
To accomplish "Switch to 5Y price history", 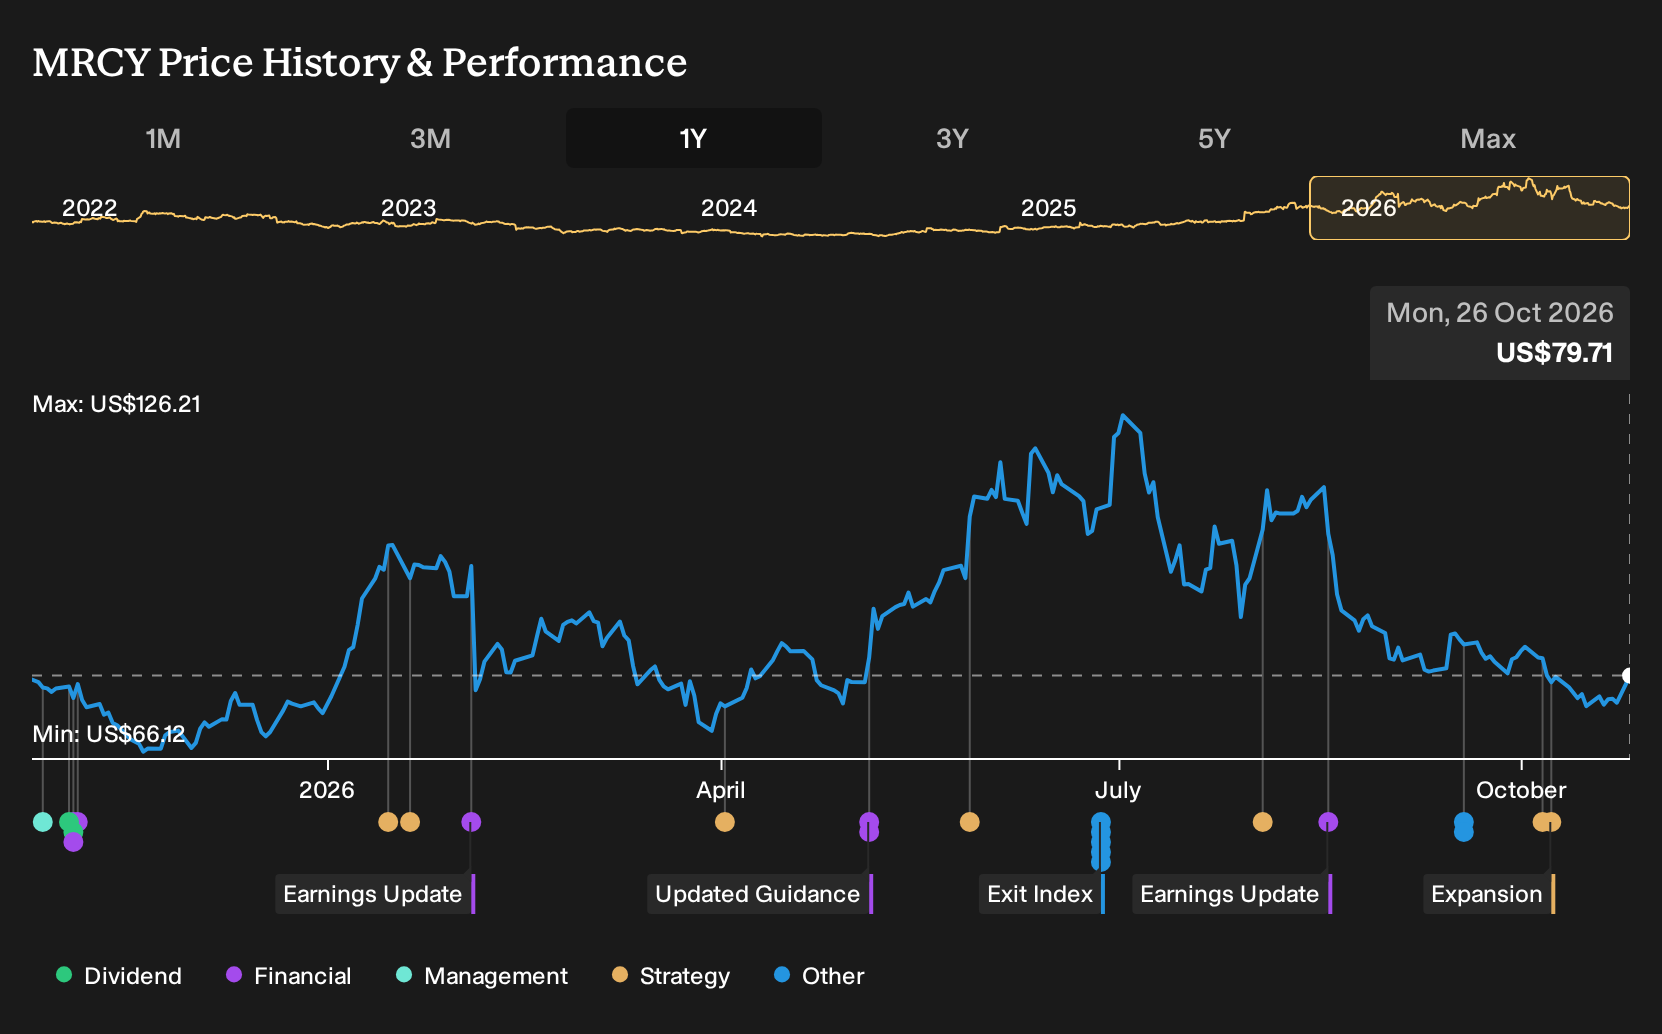I will click(1214, 138).
